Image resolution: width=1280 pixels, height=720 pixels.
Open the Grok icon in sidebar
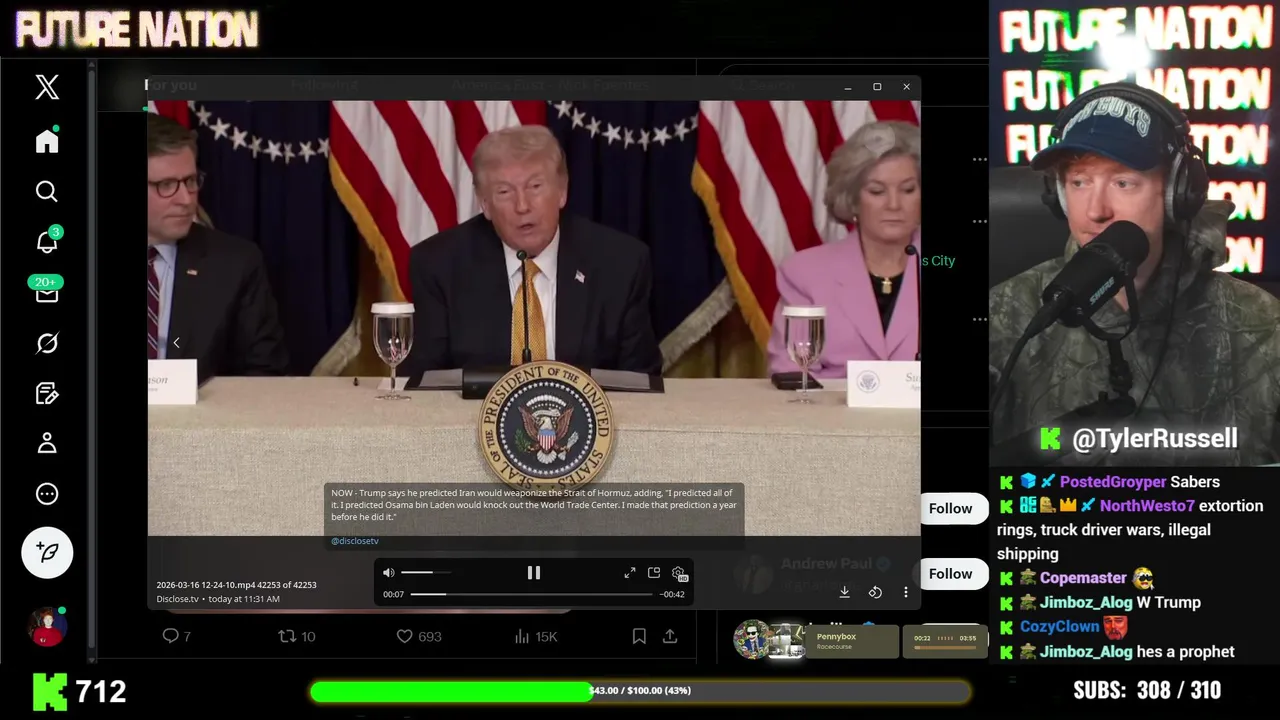[47, 343]
